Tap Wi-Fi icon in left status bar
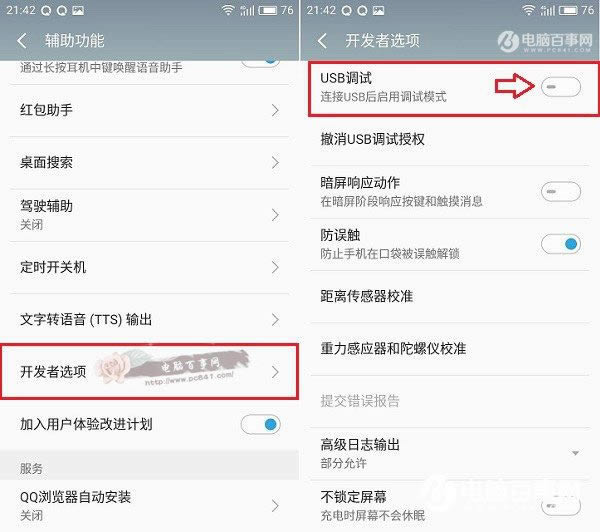The height and width of the screenshot is (532, 600). tap(228, 10)
